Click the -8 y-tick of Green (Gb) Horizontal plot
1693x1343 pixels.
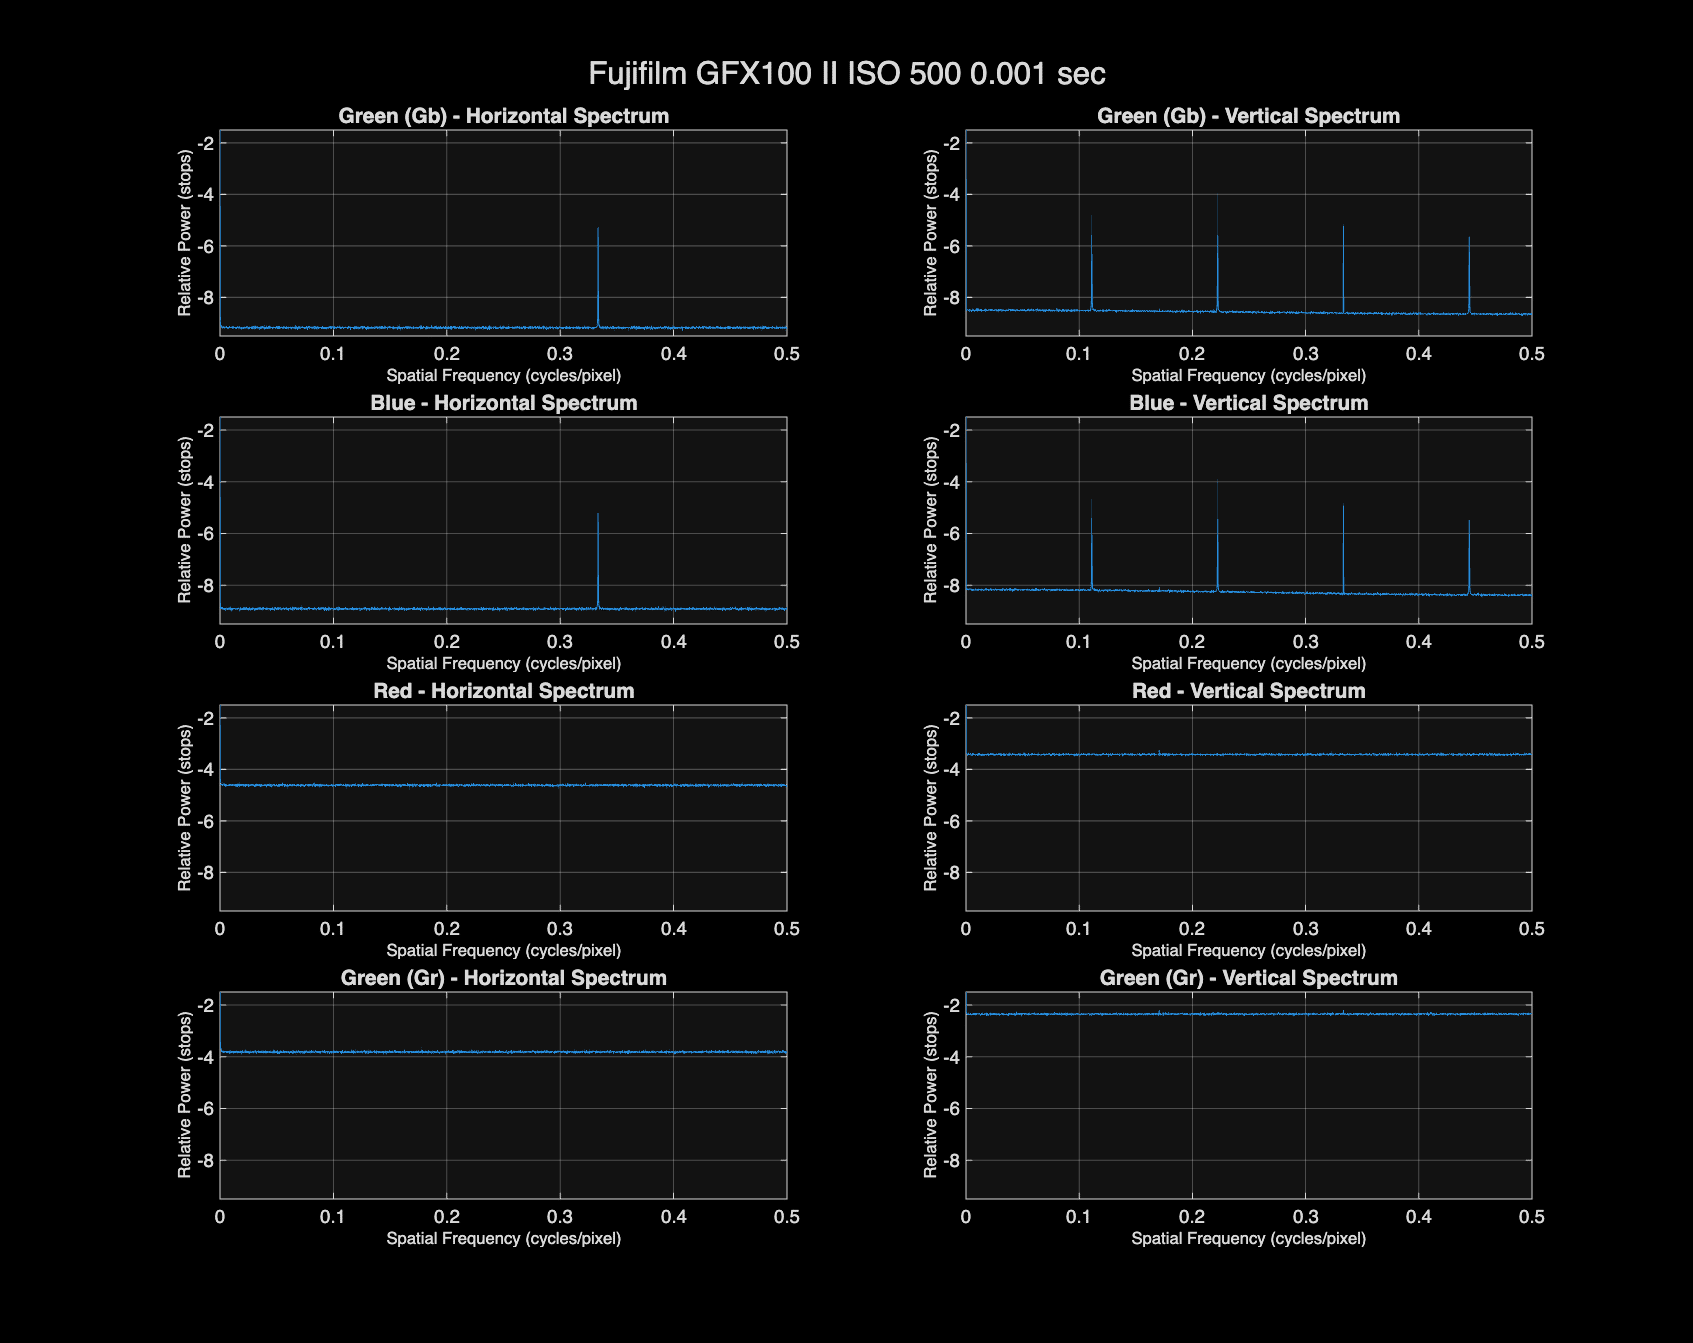coord(205,298)
